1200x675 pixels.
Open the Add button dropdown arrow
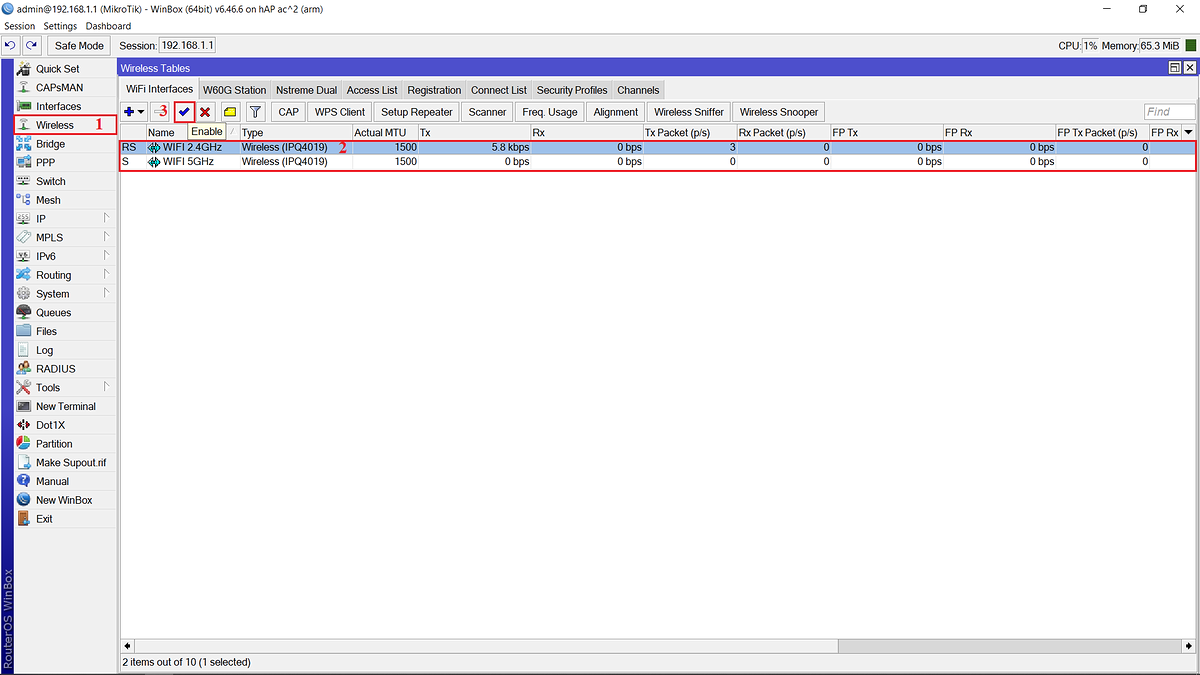tap(141, 112)
